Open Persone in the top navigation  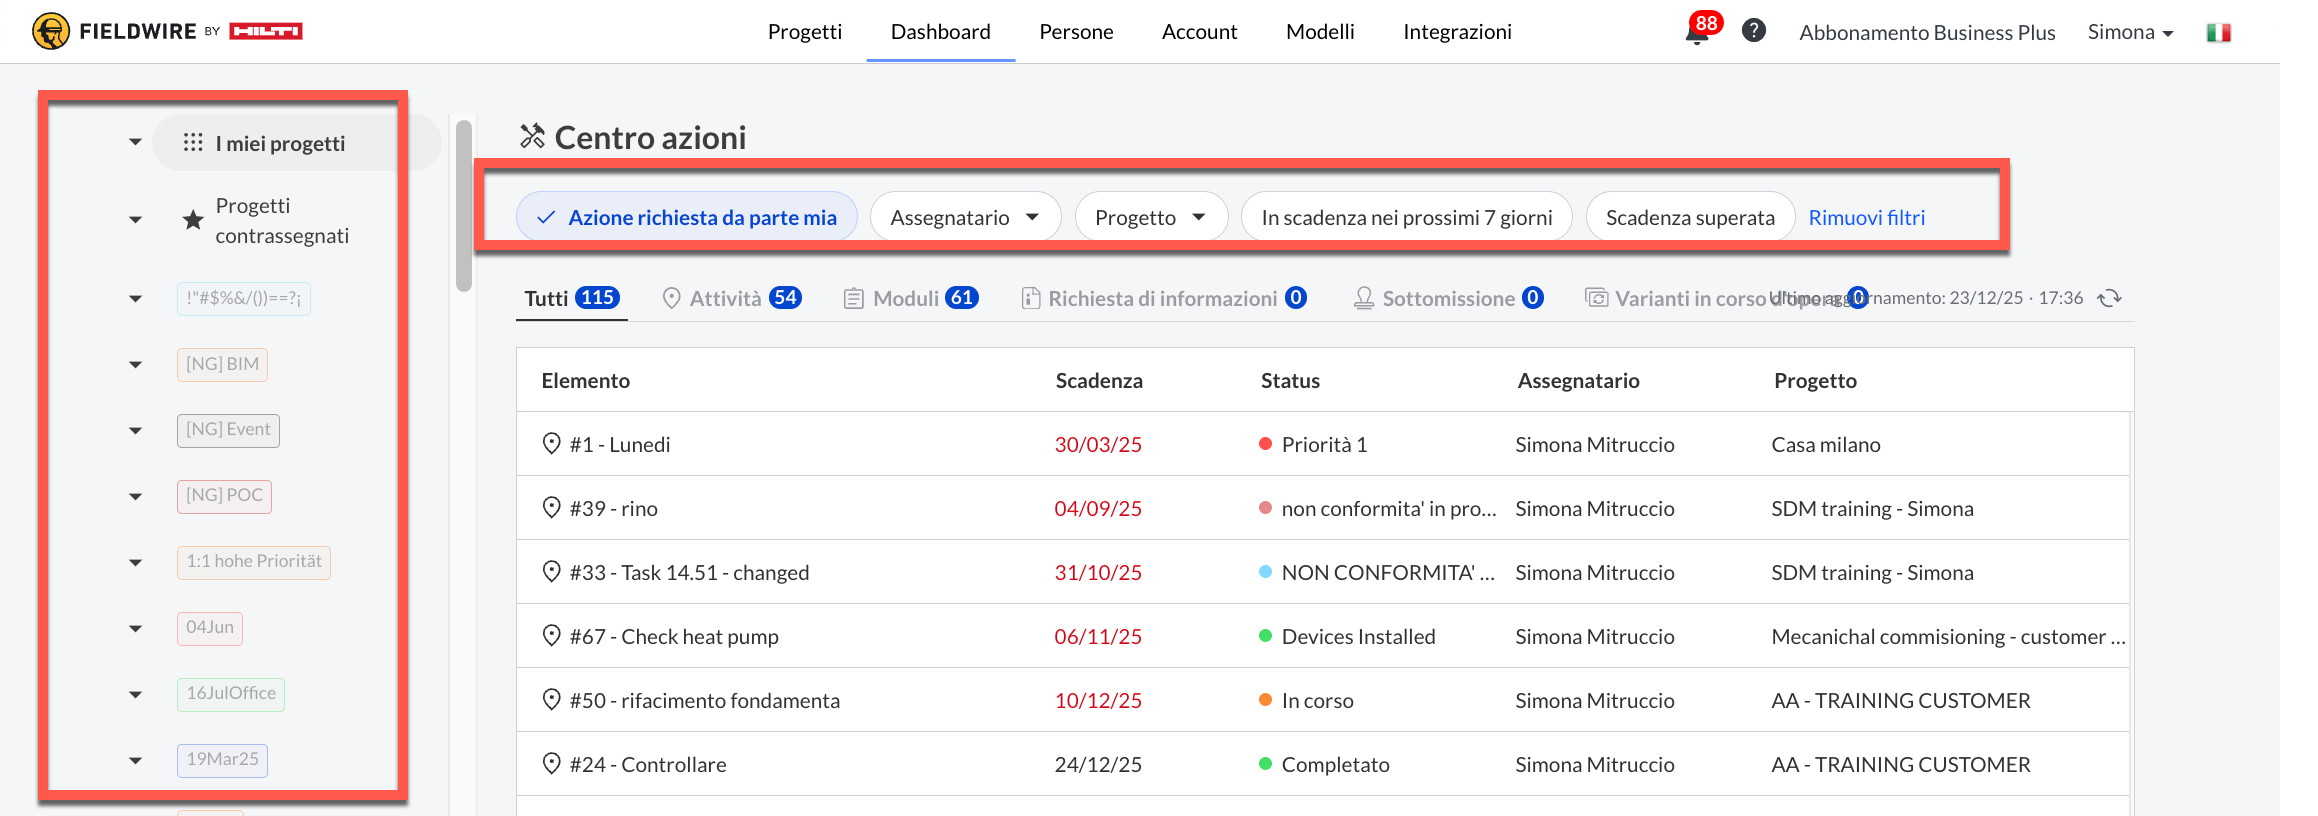(x=1076, y=32)
